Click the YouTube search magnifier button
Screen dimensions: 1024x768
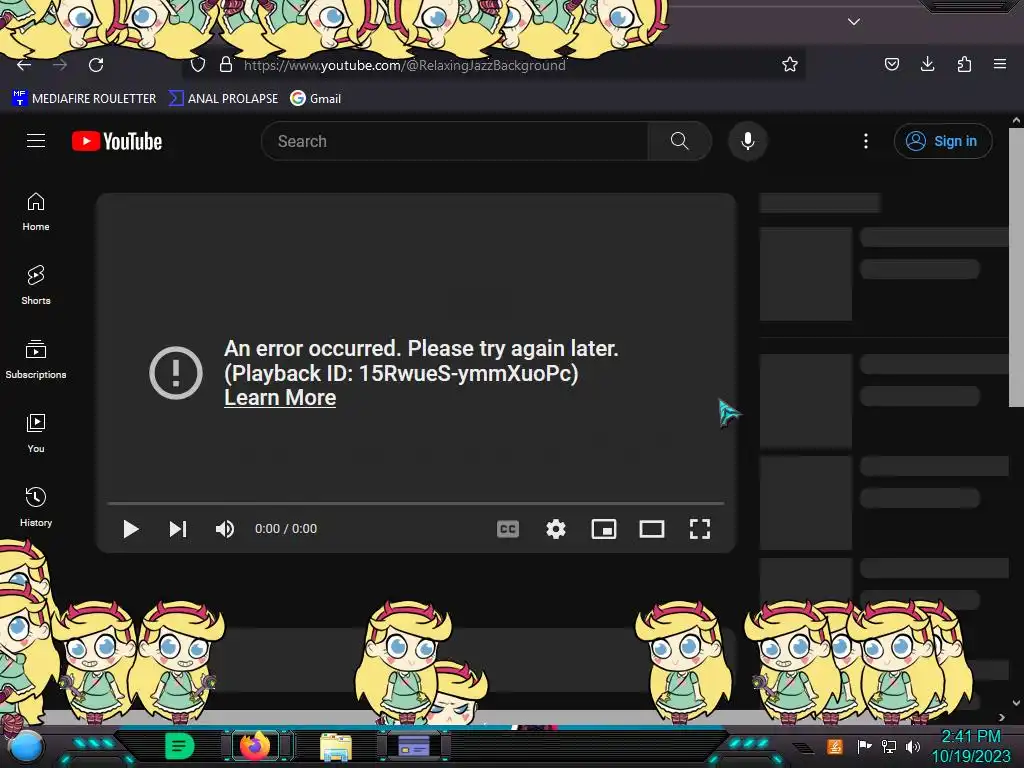coord(680,141)
